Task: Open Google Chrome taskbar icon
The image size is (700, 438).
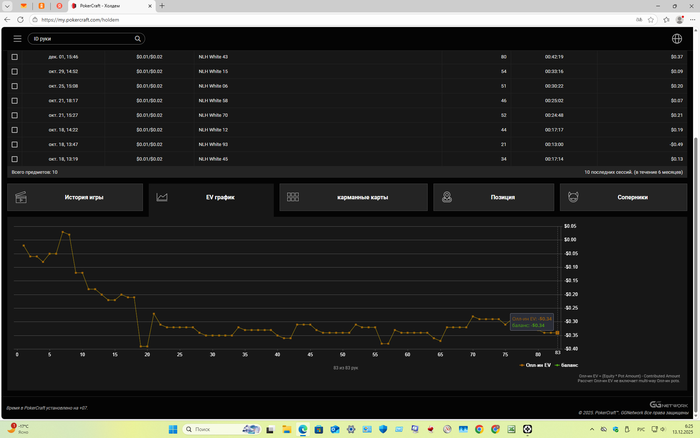Action: point(479,429)
